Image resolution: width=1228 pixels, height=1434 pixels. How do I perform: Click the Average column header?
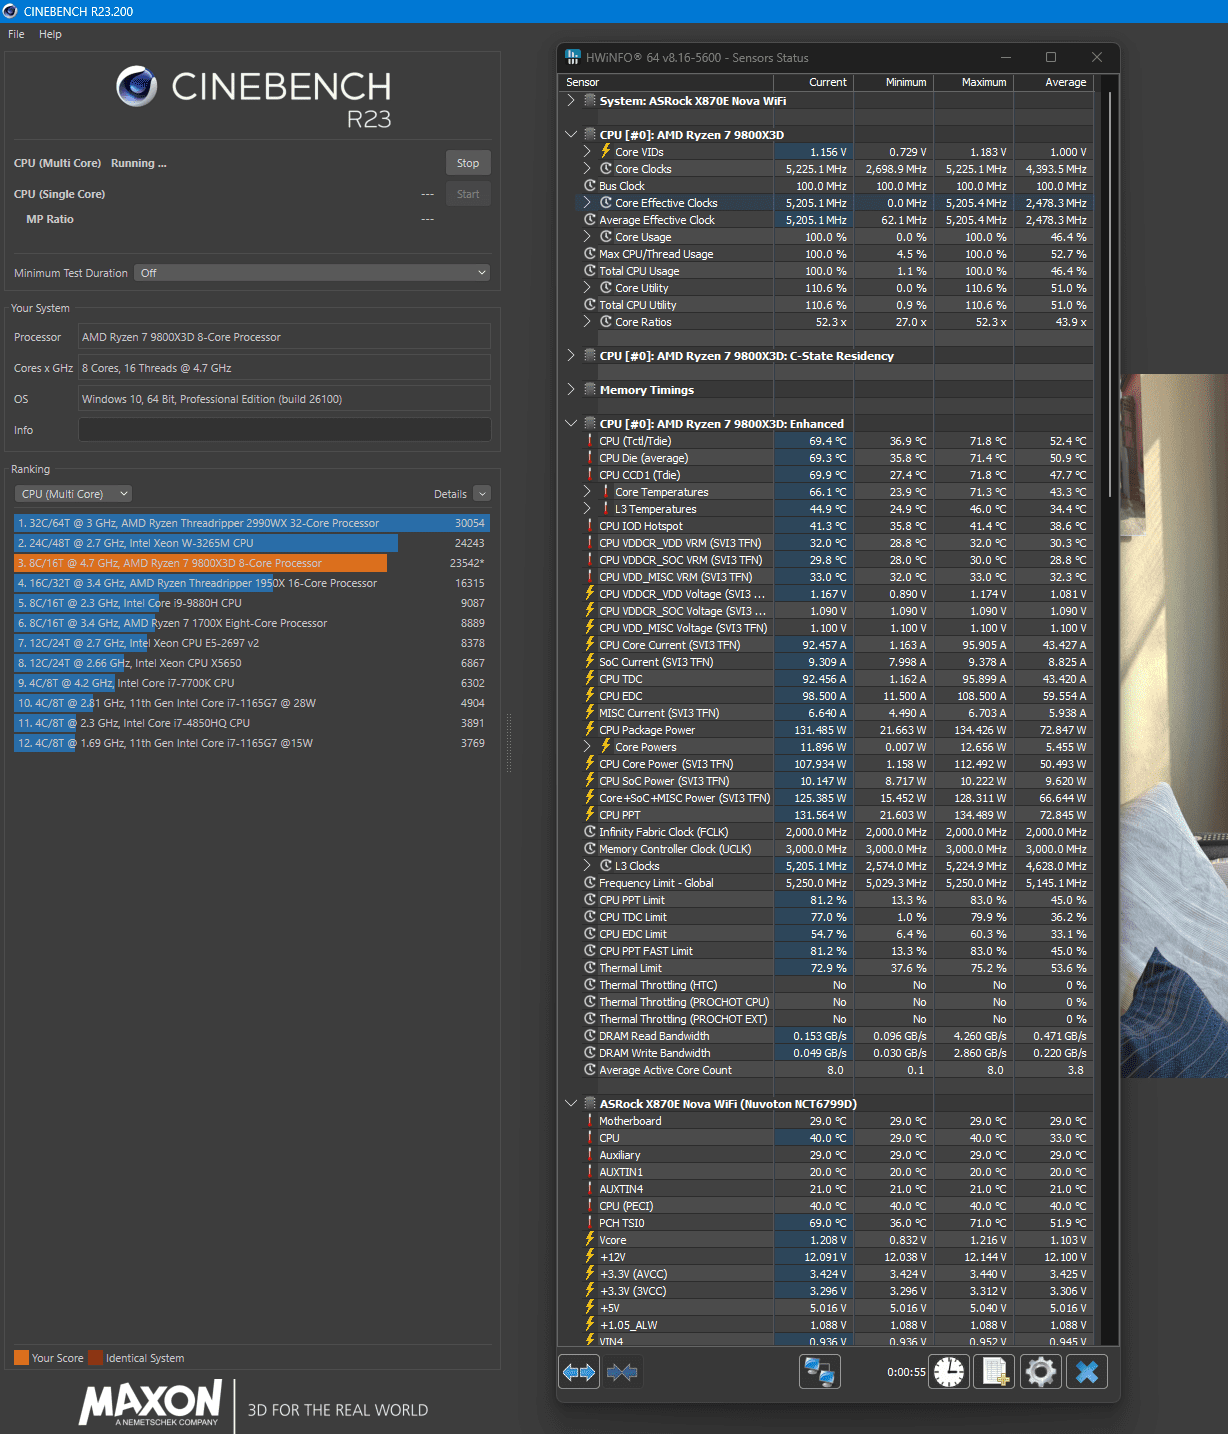point(1054,83)
